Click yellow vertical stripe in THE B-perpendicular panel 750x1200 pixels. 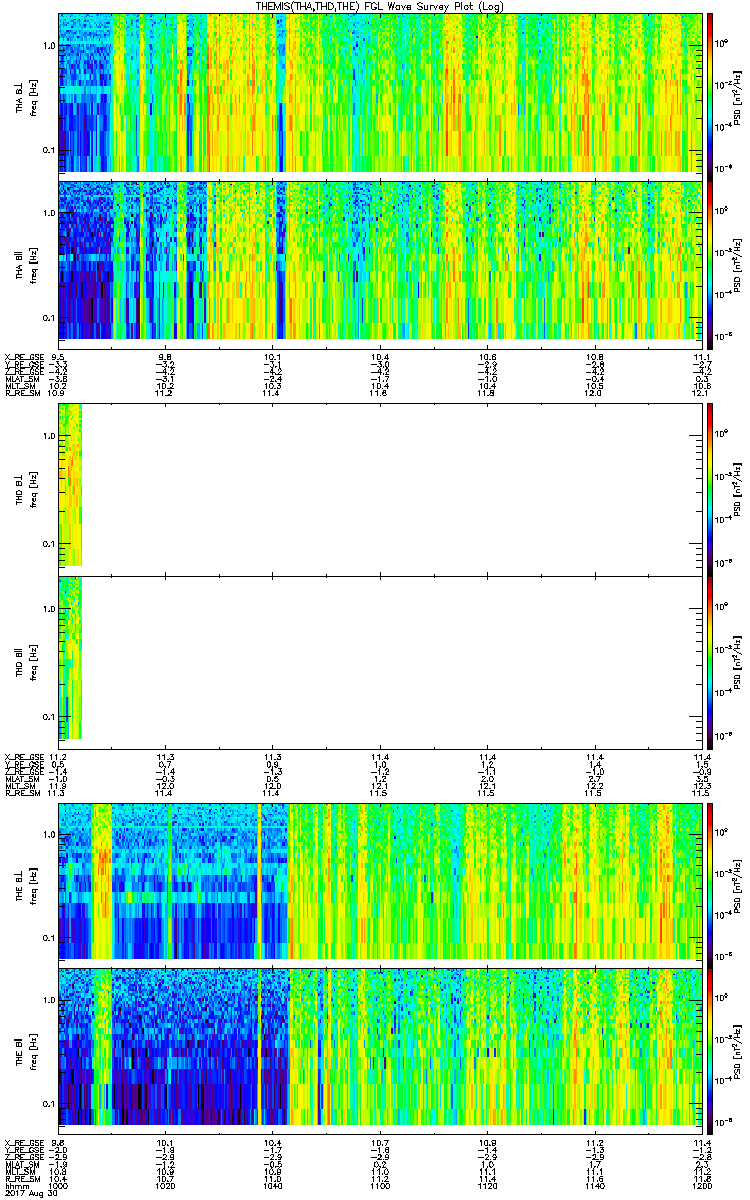[259, 880]
